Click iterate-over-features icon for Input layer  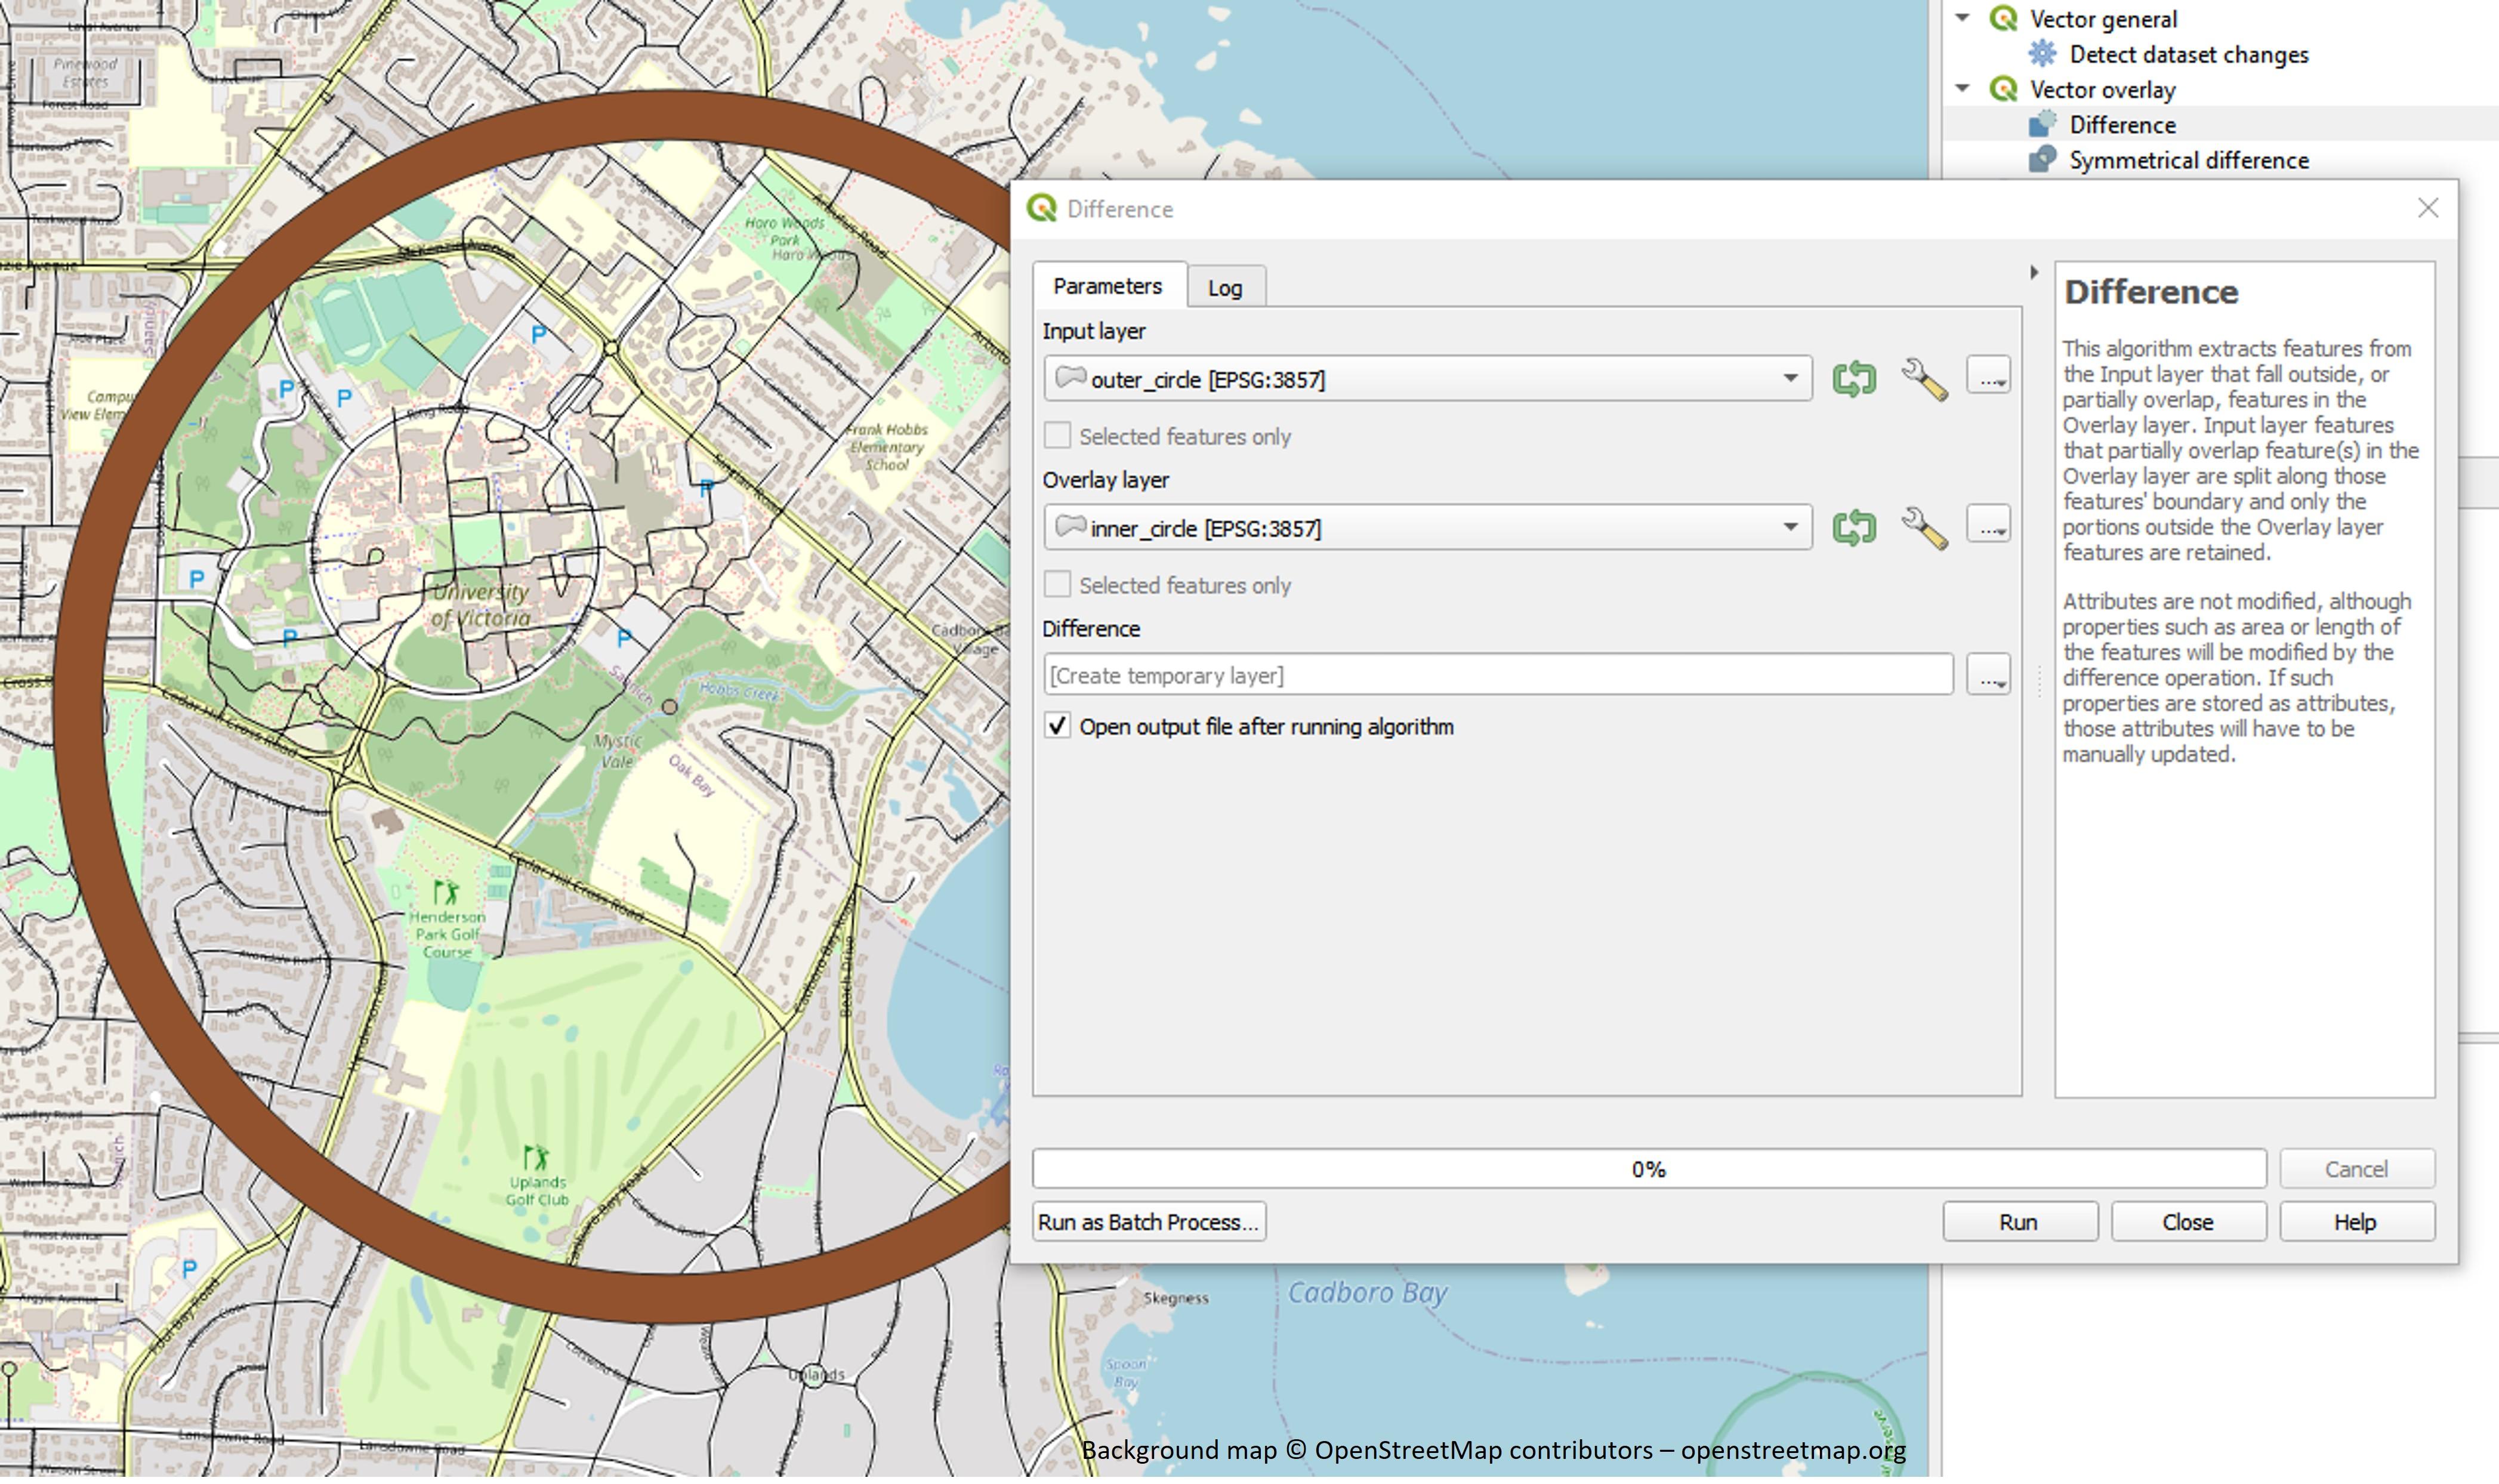click(1854, 379)
